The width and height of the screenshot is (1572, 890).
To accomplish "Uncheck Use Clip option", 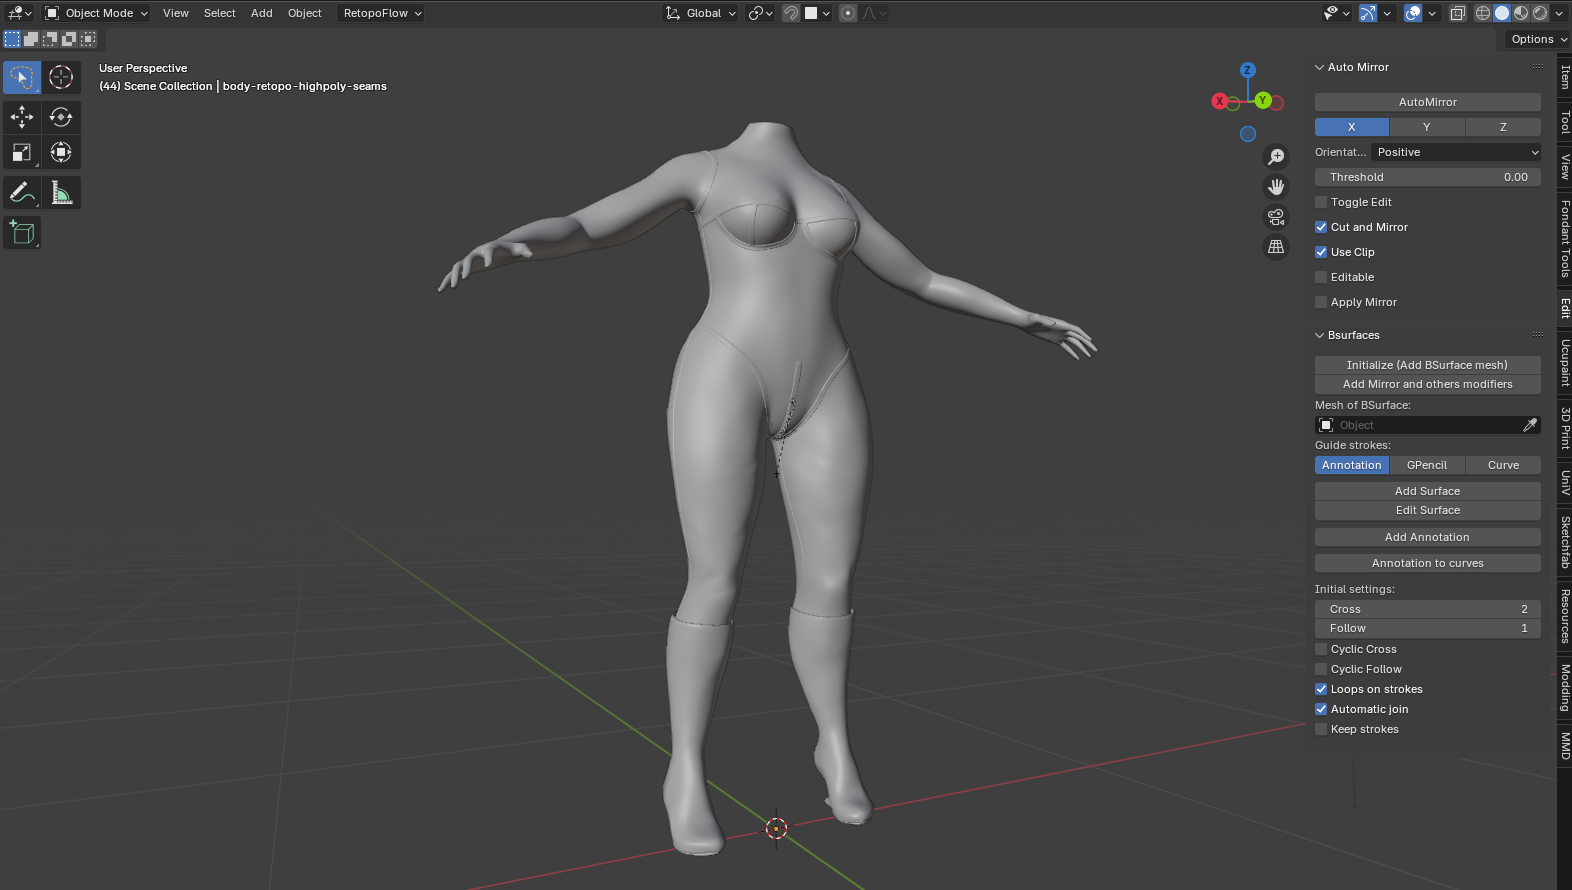I will [1321, 252].
